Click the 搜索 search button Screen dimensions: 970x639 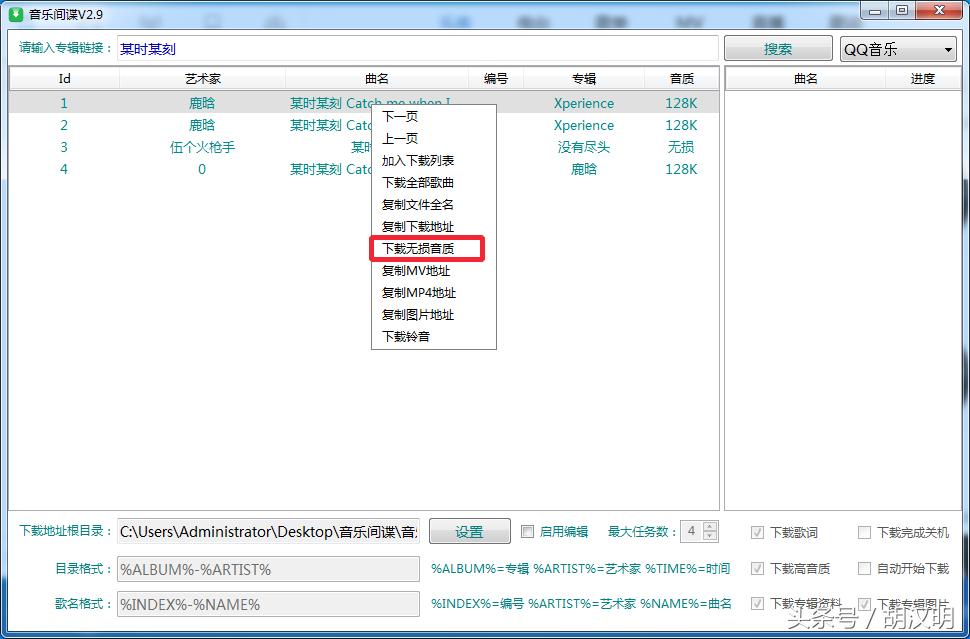pos(778,47)
